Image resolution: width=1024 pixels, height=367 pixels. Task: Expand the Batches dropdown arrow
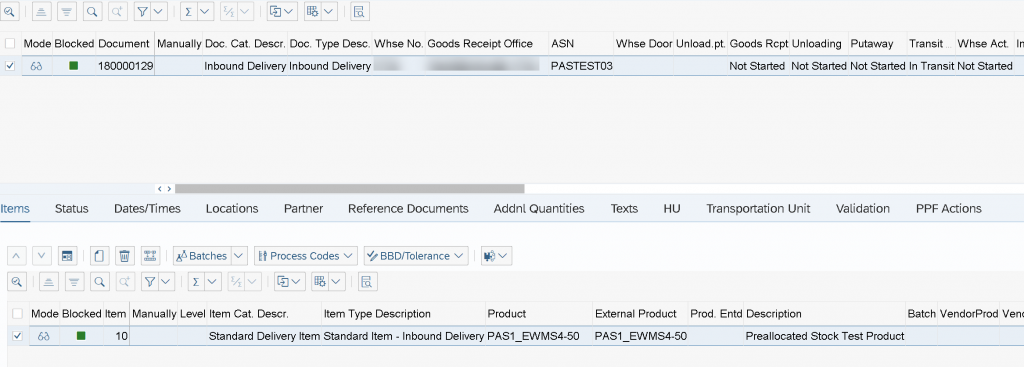tap(239, 256)
